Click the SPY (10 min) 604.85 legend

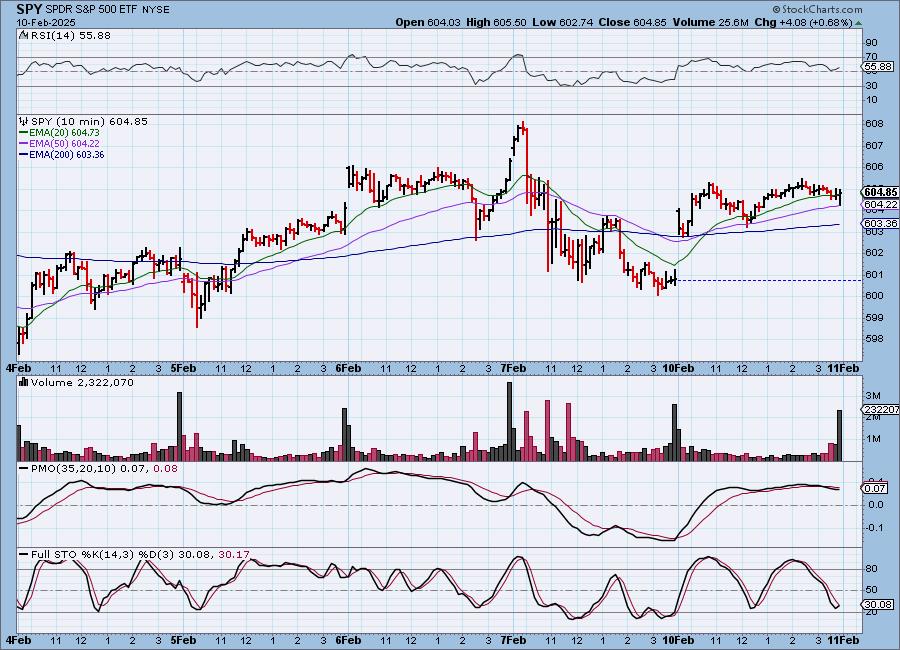89,121
